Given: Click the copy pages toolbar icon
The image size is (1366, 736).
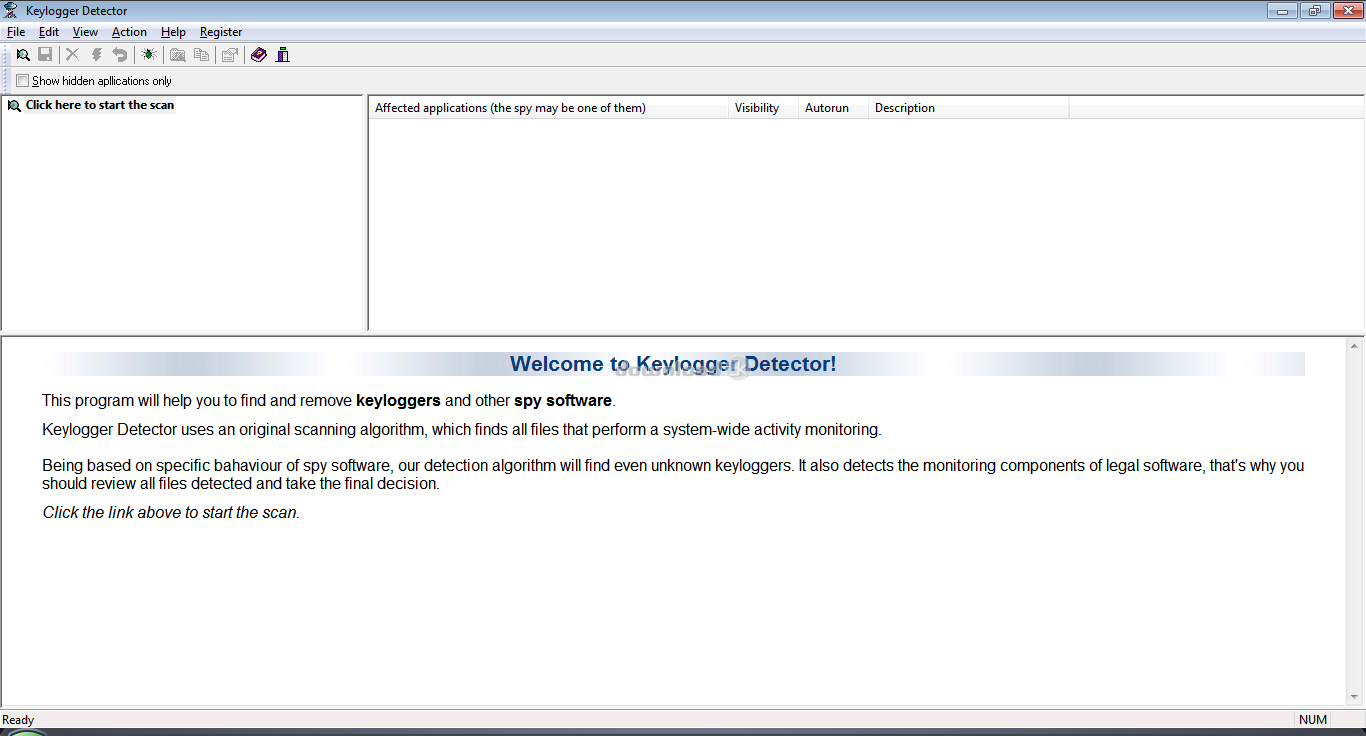Looking at the screenshot, I should tap(202, 55).
